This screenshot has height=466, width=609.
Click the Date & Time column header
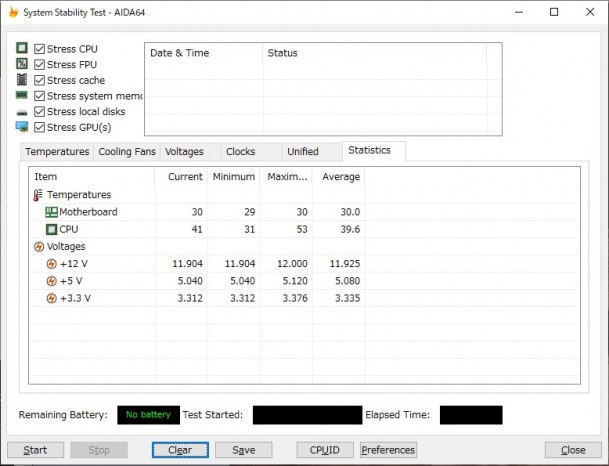pyautogui.click(x=180, y=53)
